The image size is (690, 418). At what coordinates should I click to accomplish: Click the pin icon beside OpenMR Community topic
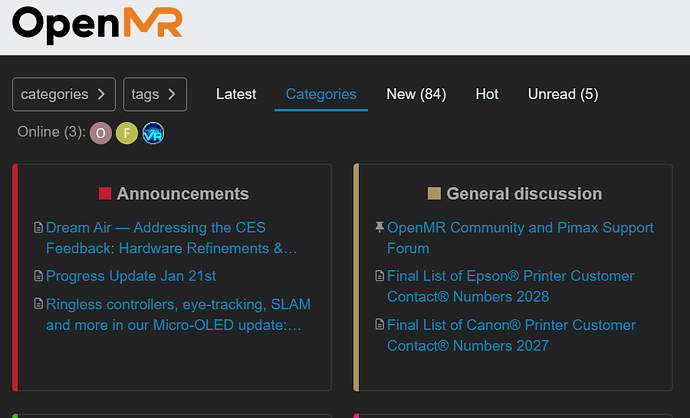379,228
